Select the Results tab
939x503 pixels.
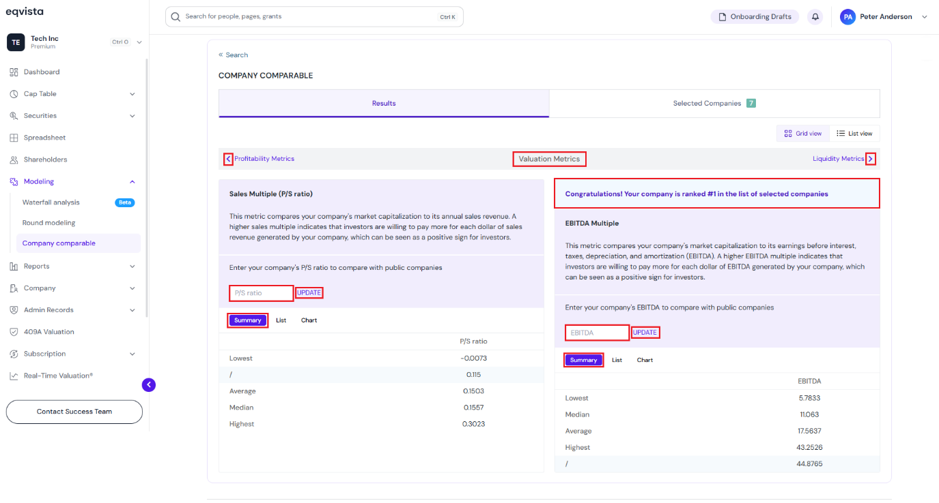pyautogui.click(x=384, y=104)
